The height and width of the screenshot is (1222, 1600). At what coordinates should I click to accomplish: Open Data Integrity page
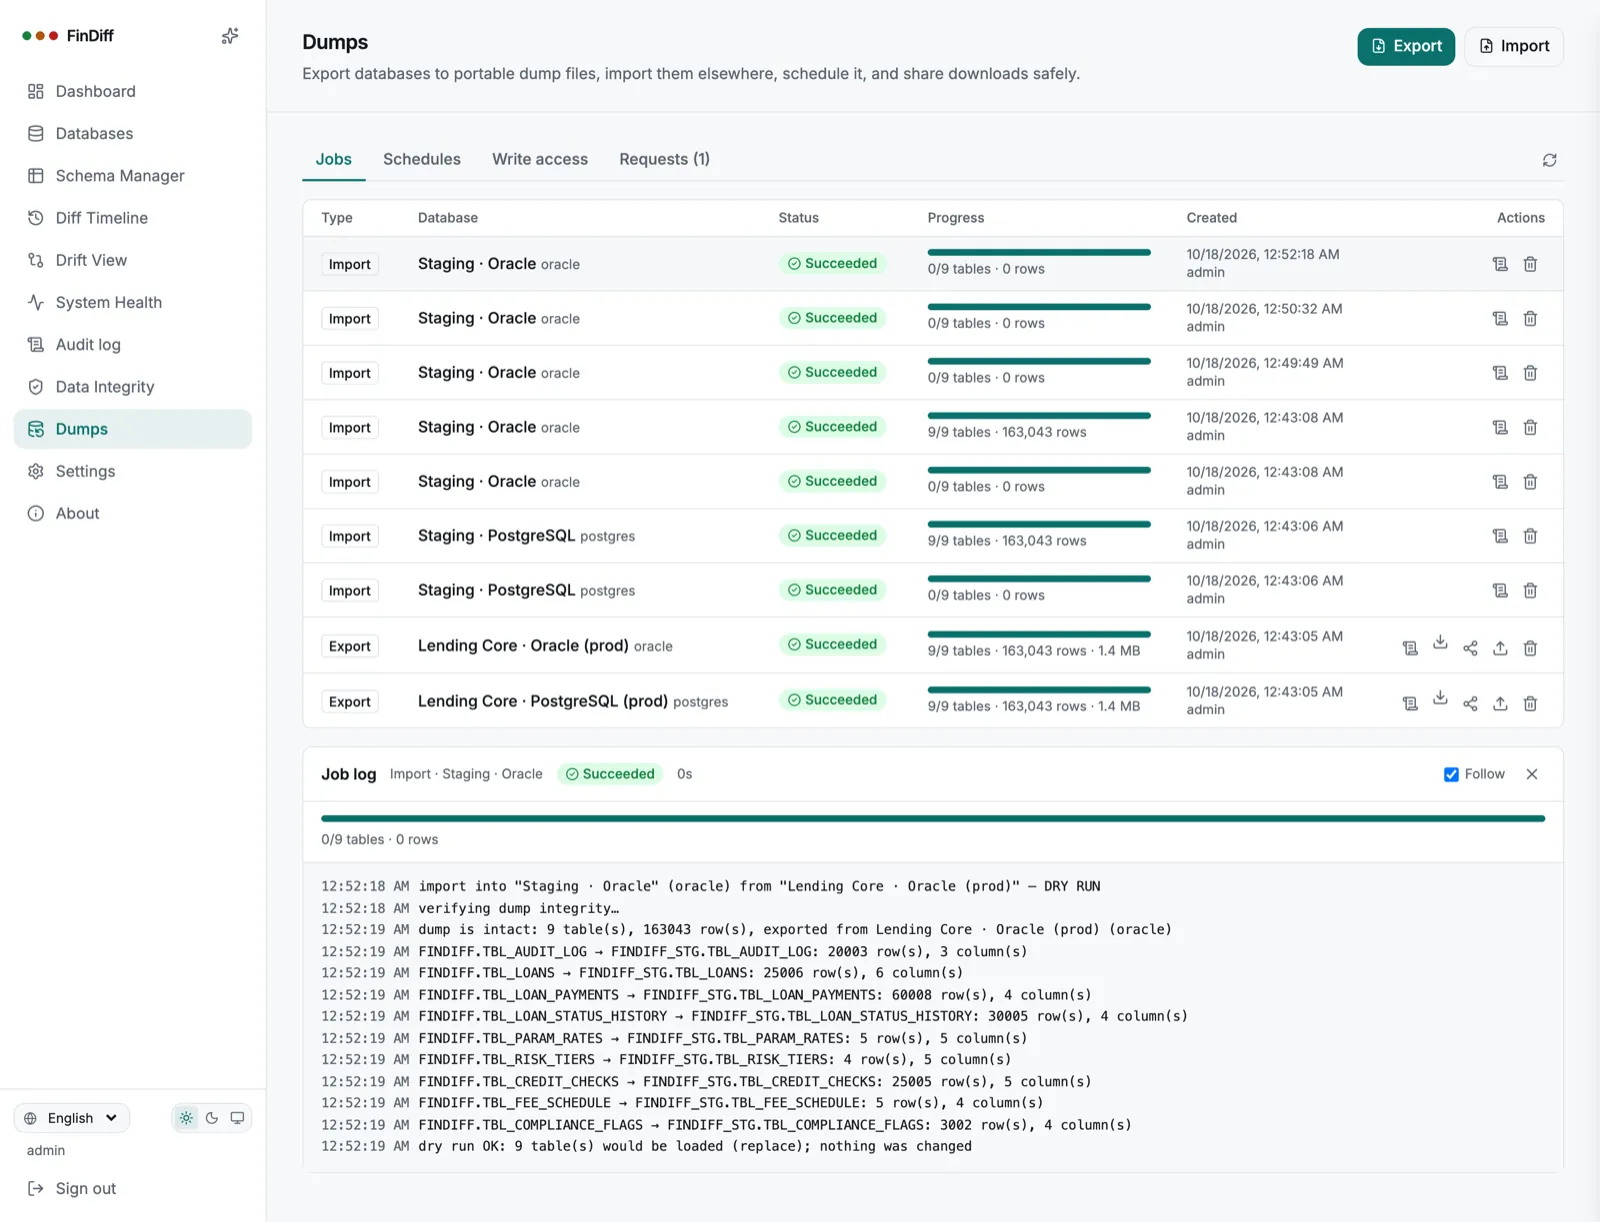point(133,387)
